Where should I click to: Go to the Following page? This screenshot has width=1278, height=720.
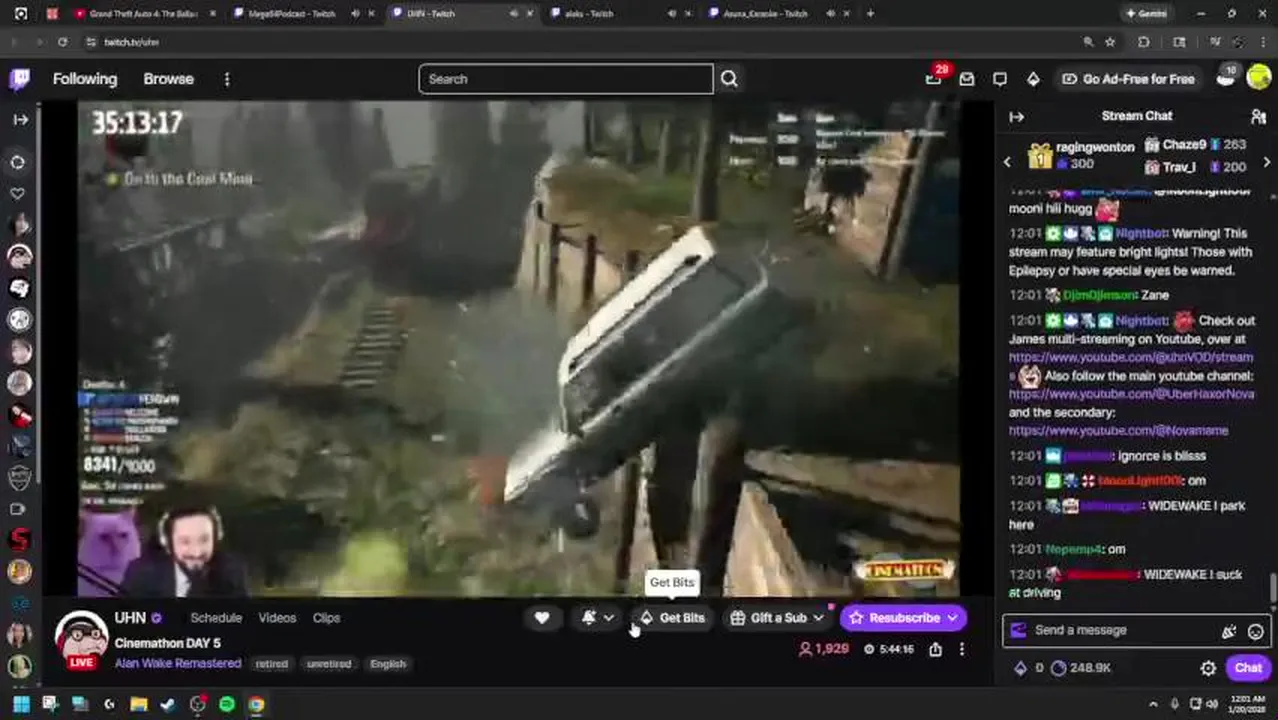85,79
